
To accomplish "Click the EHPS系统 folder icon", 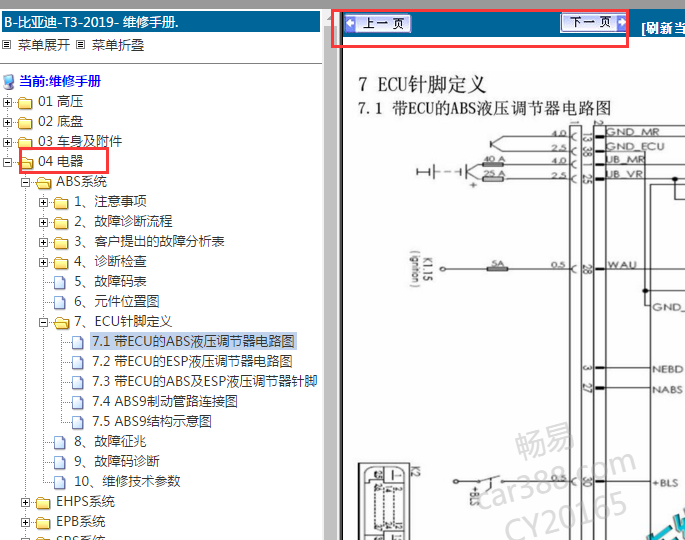I will [x=43, y=503].
